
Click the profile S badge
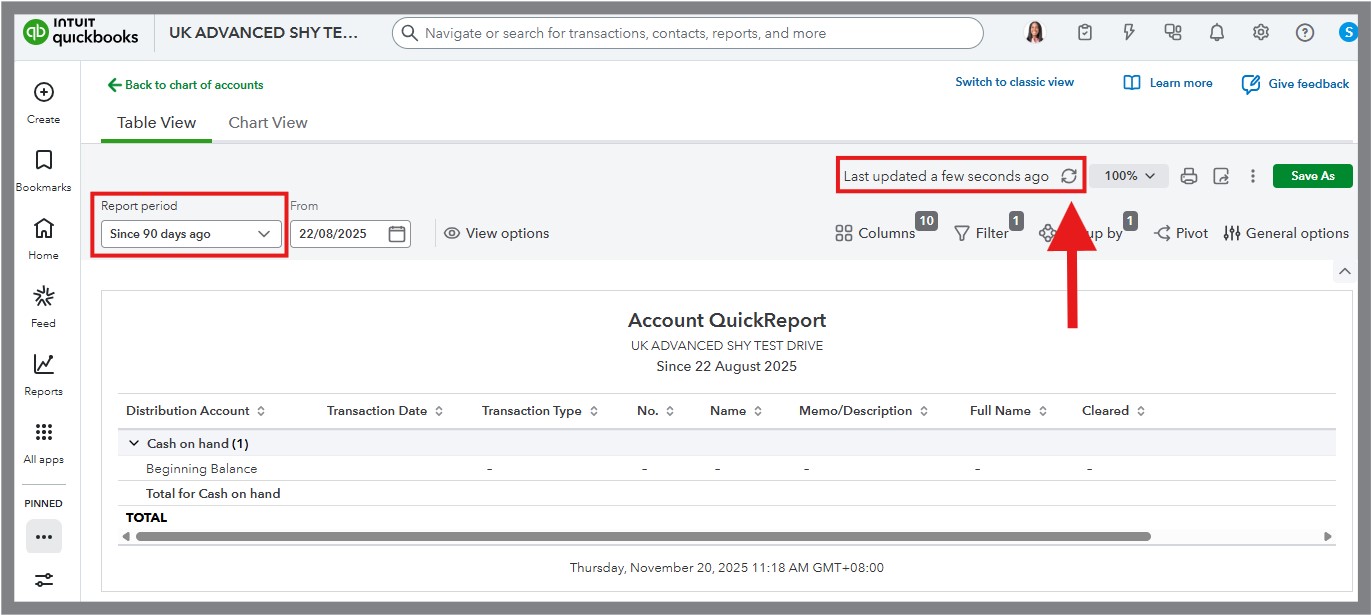(x=1348, y=32)
